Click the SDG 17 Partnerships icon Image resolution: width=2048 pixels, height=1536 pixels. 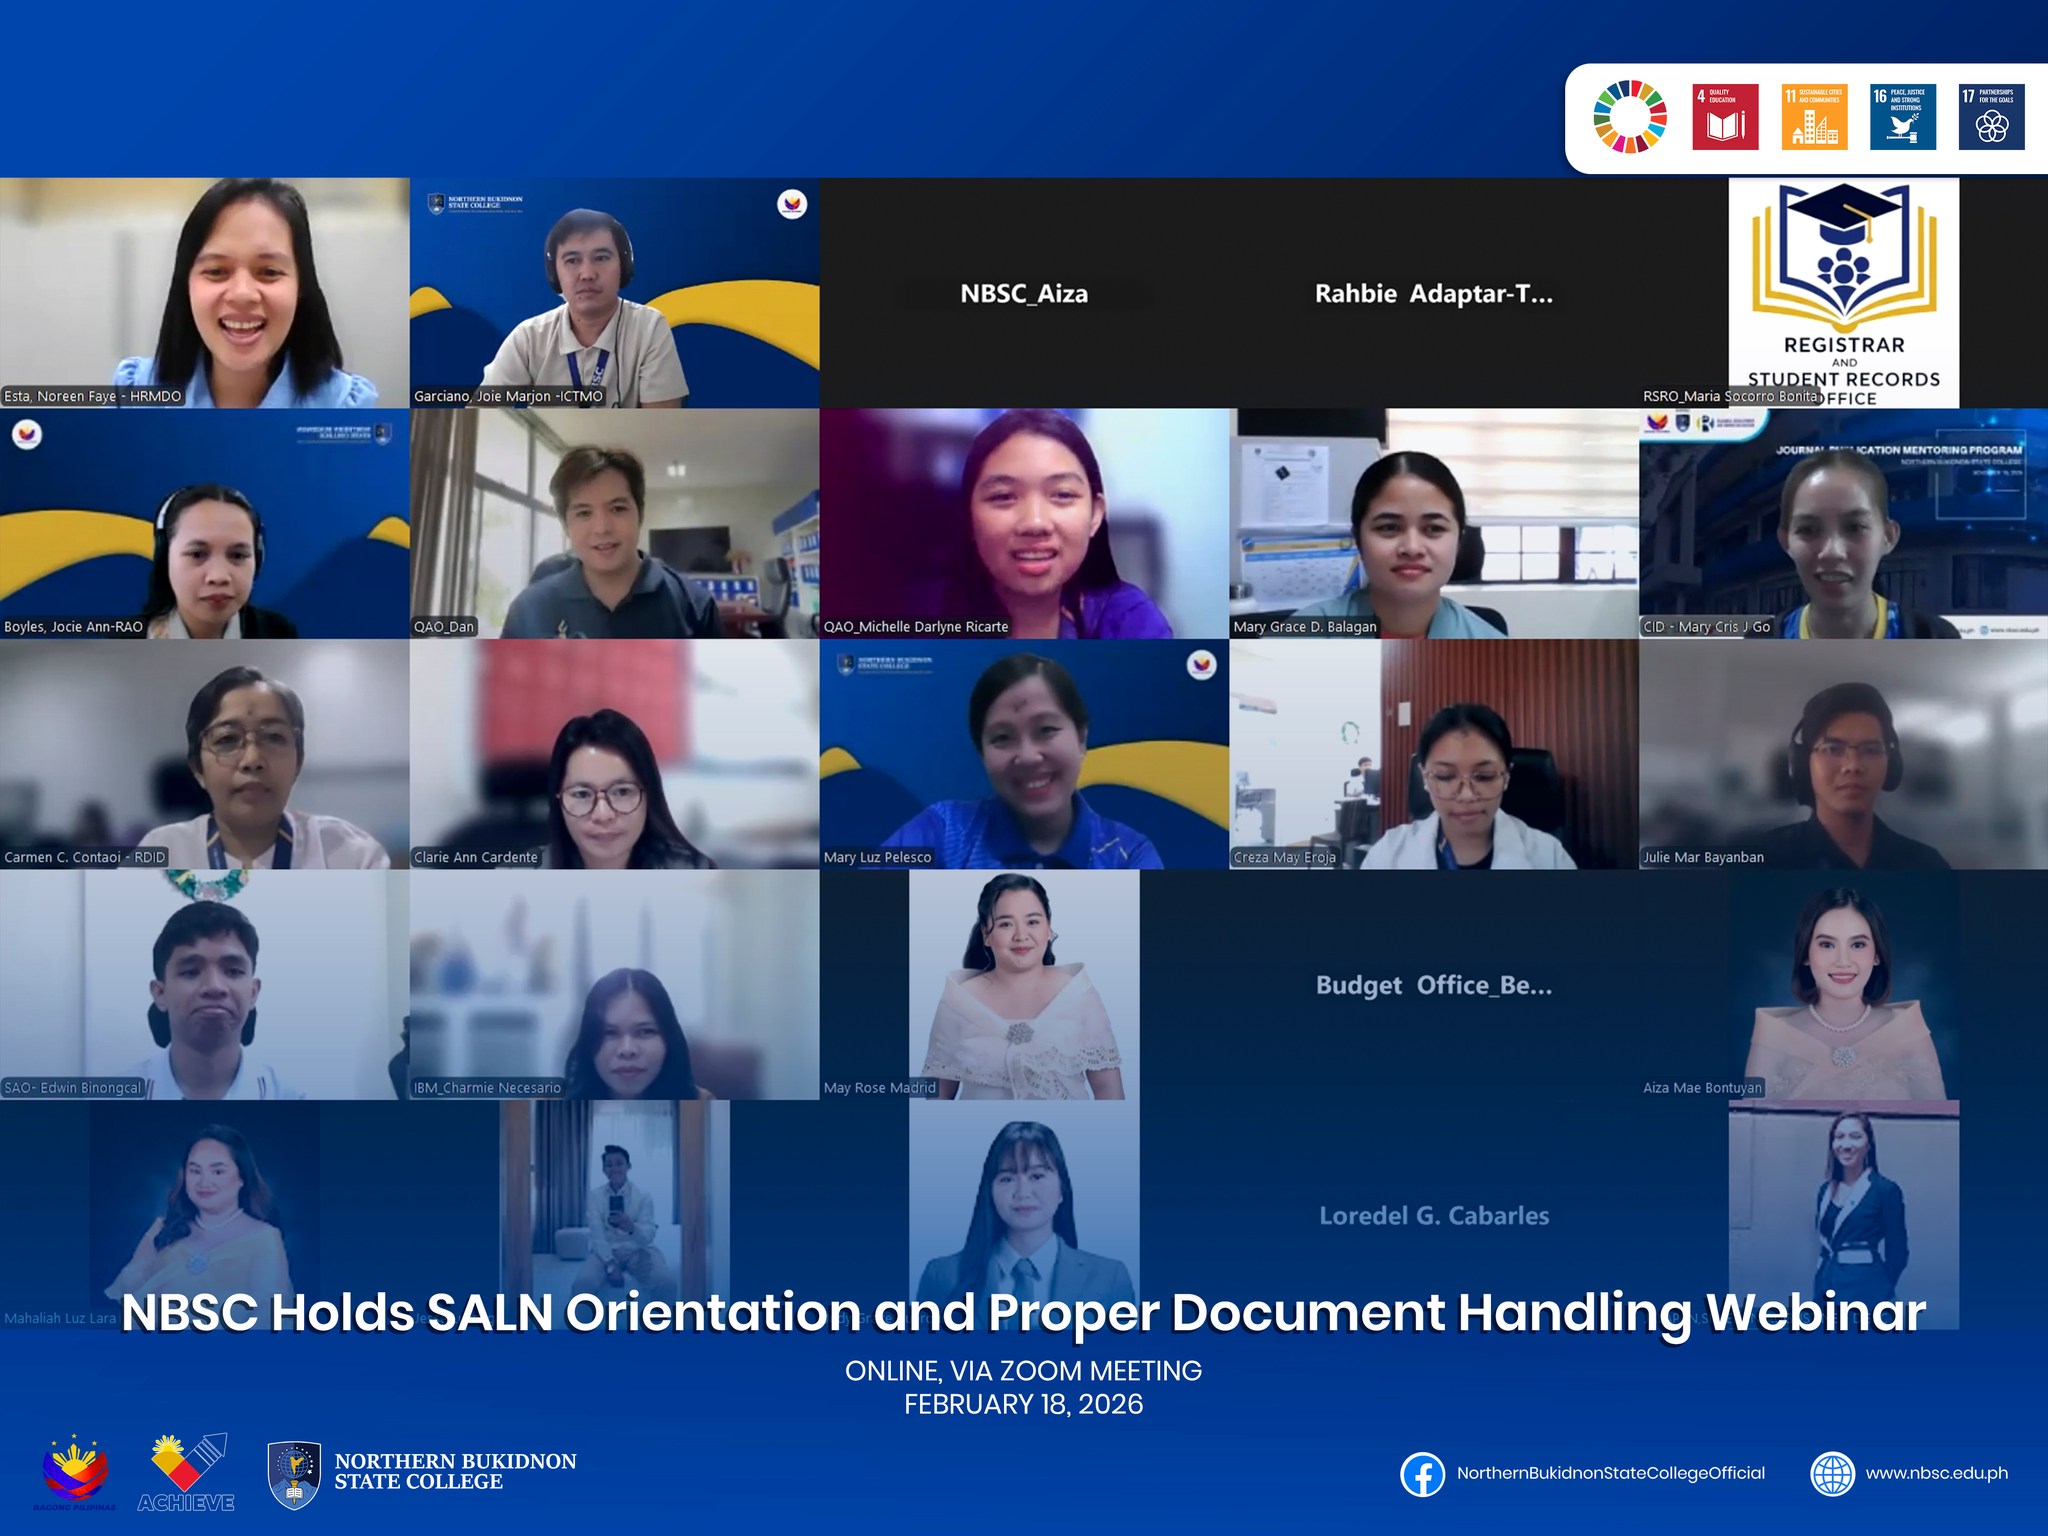point(1991,117)
